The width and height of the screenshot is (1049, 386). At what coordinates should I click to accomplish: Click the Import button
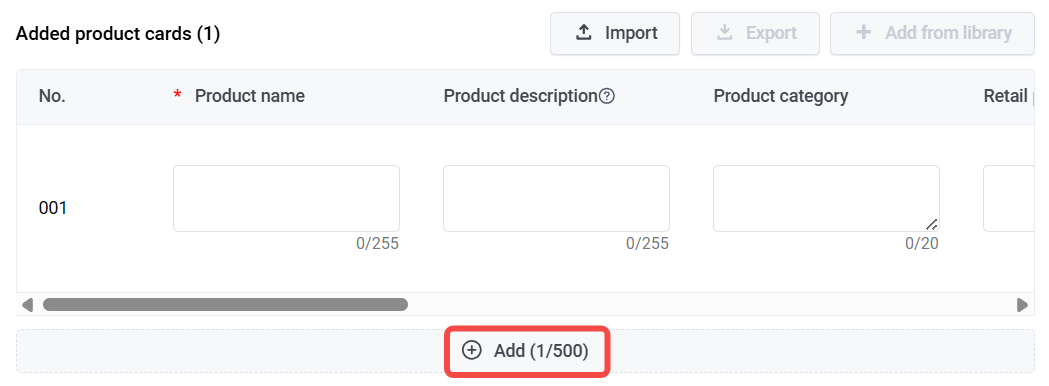pyautogui.click(x=615, y=33)
